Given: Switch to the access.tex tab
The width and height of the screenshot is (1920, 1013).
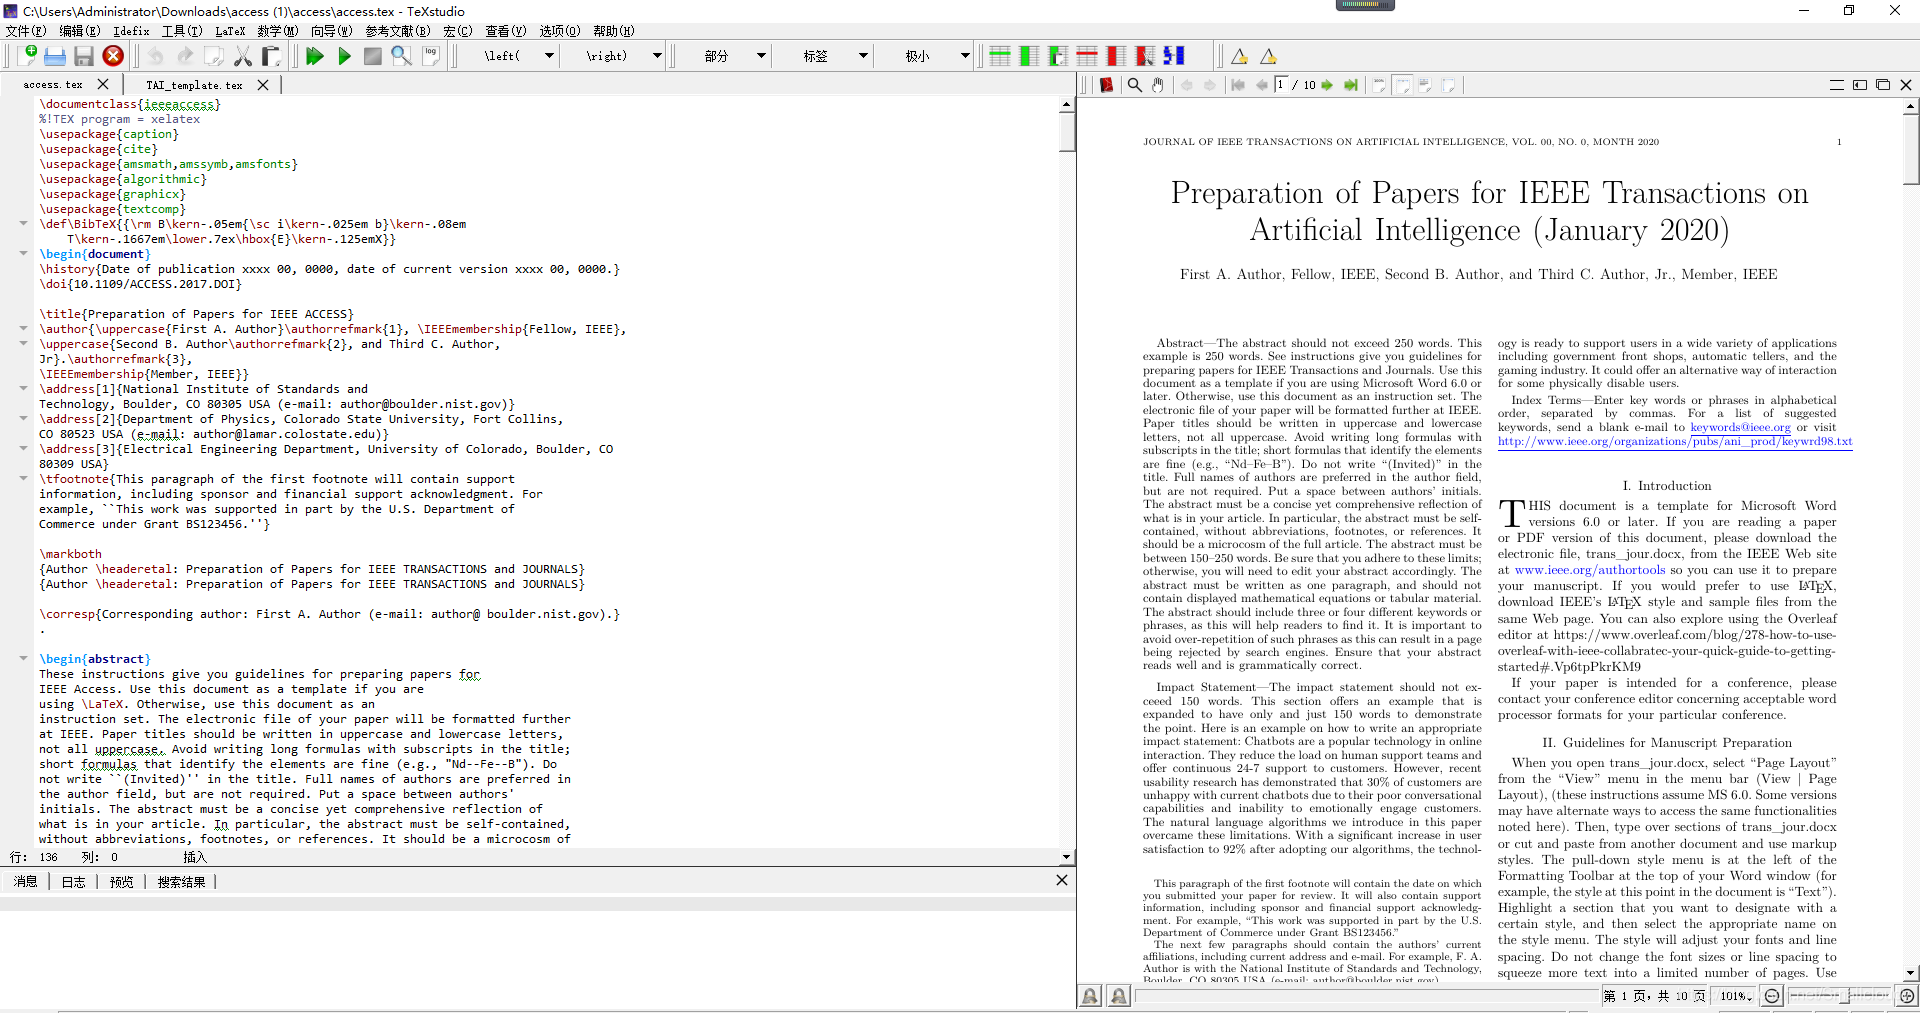Looking at the screenshot, I should tap(53, 85).
